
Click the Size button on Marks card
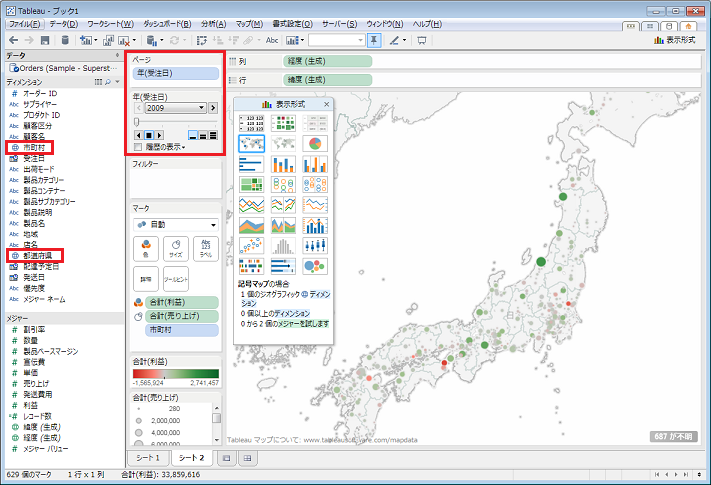coord(176,249)
